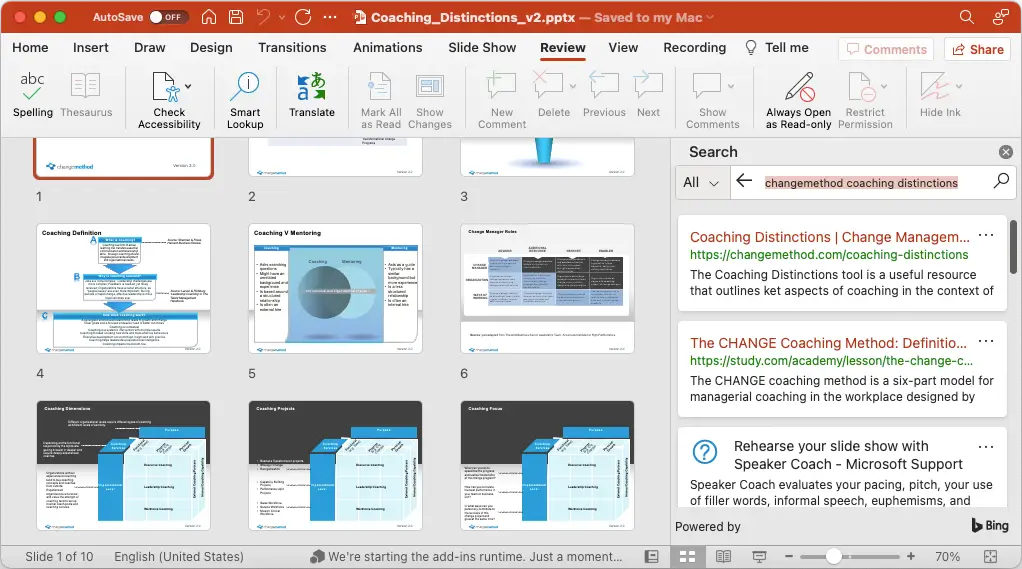
Task: Click English (United States) language indicator
Action: [179, 557]
